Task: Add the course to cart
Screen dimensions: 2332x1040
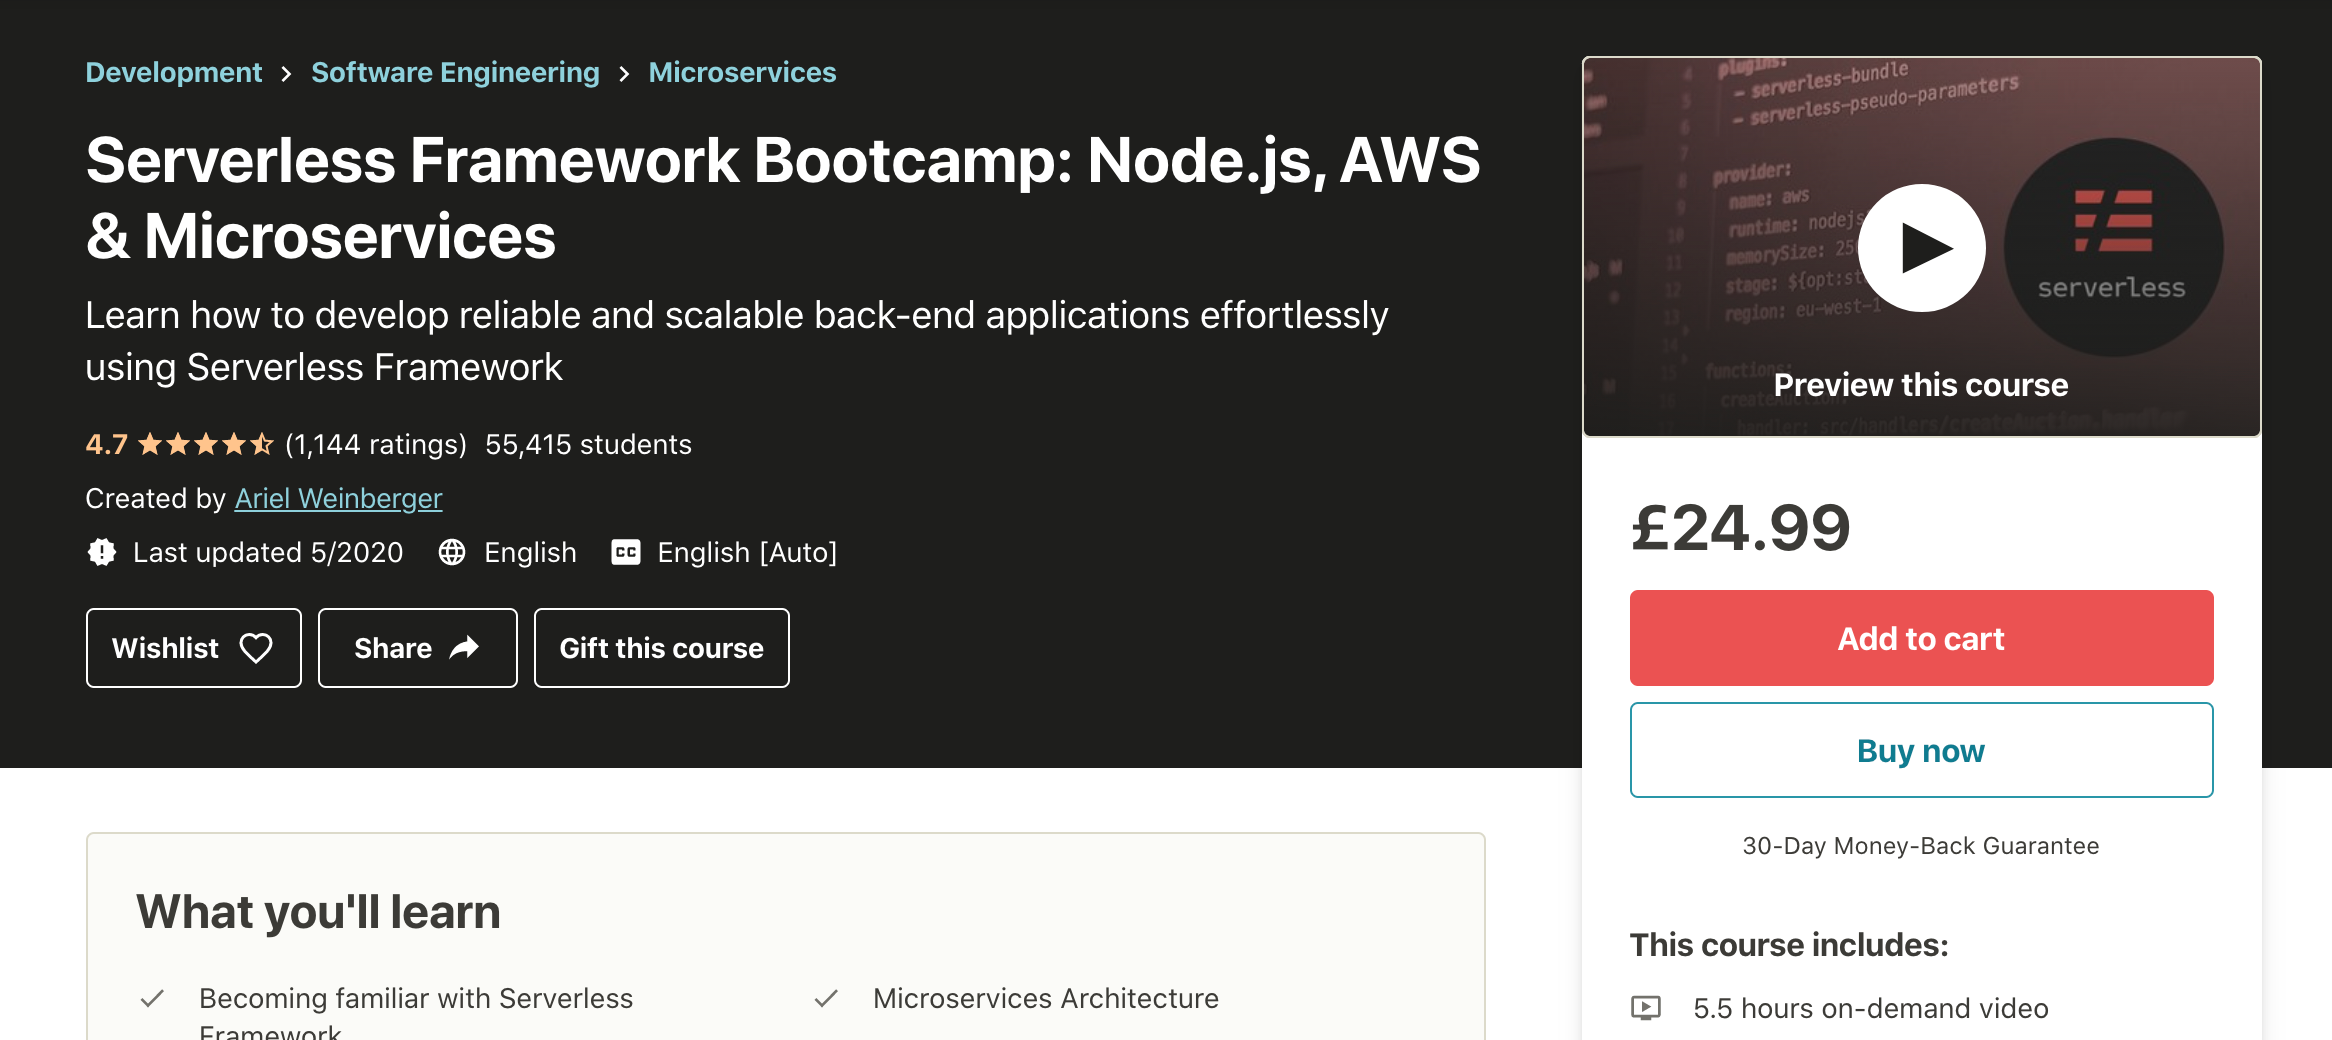Action: (x=1920, y=638)
